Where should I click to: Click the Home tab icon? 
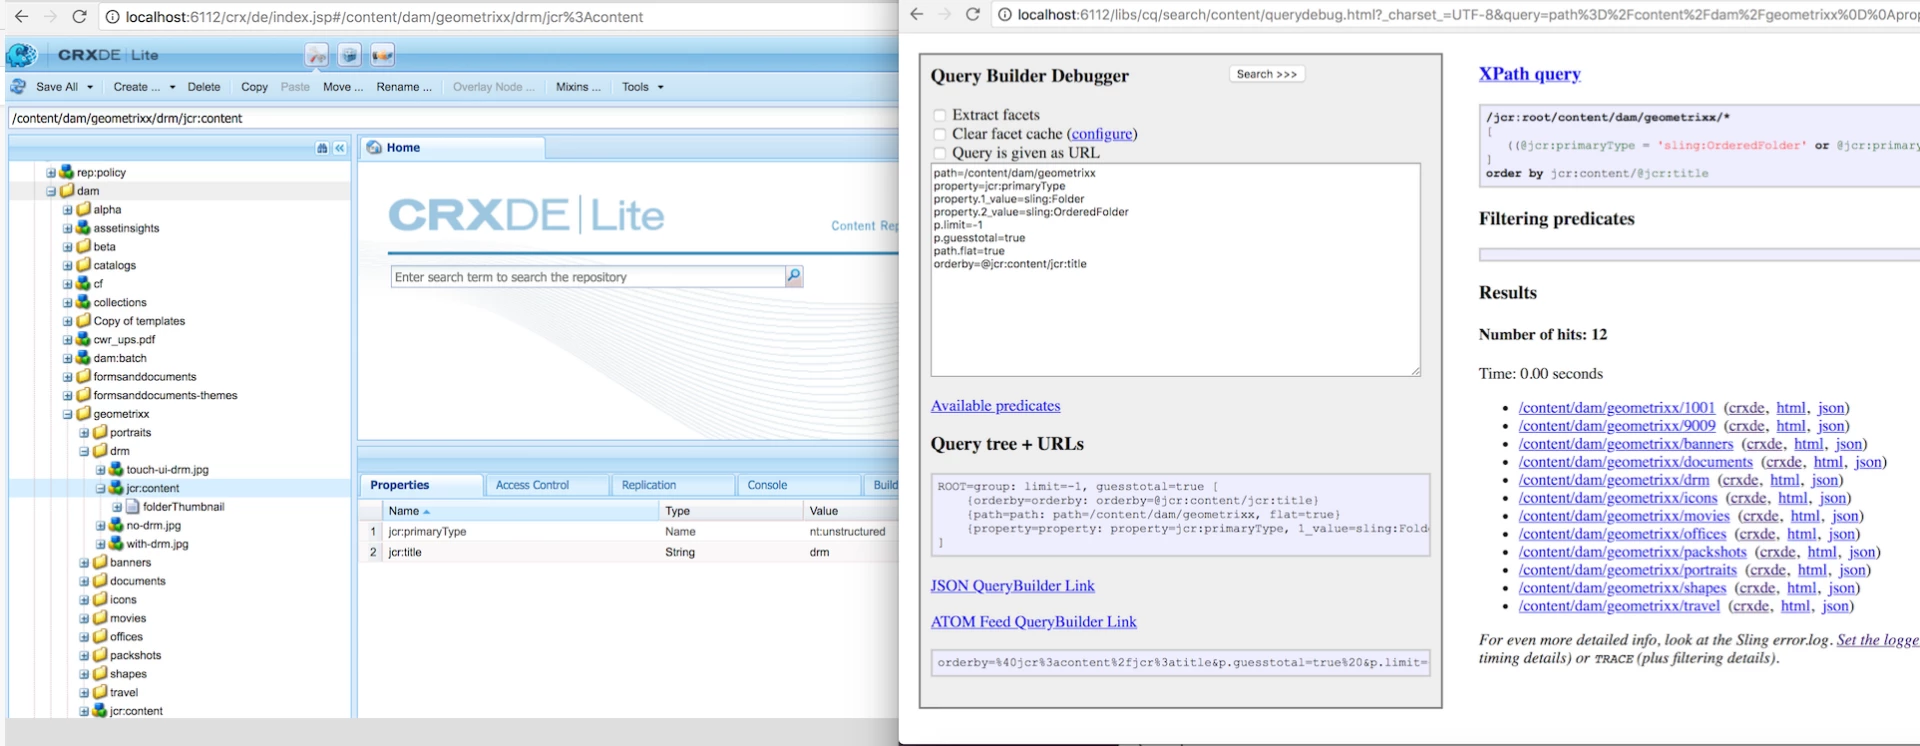375,148
